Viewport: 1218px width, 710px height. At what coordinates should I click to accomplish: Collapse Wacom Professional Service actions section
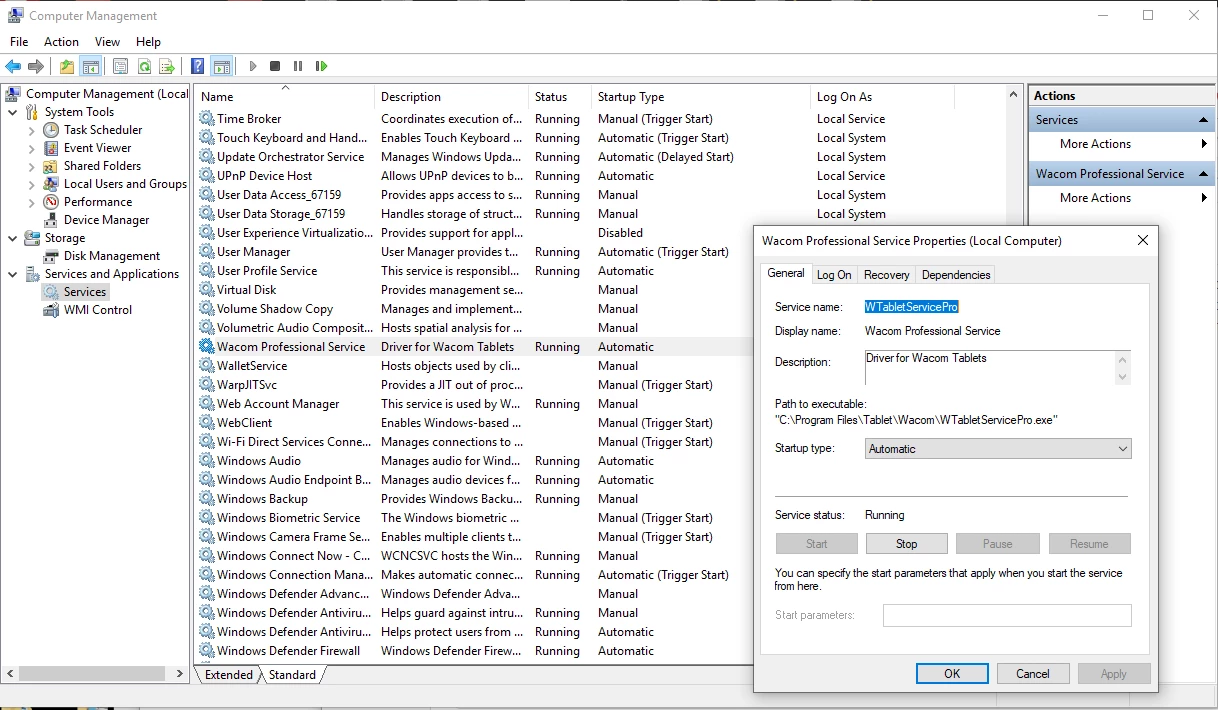(1204, 174)
